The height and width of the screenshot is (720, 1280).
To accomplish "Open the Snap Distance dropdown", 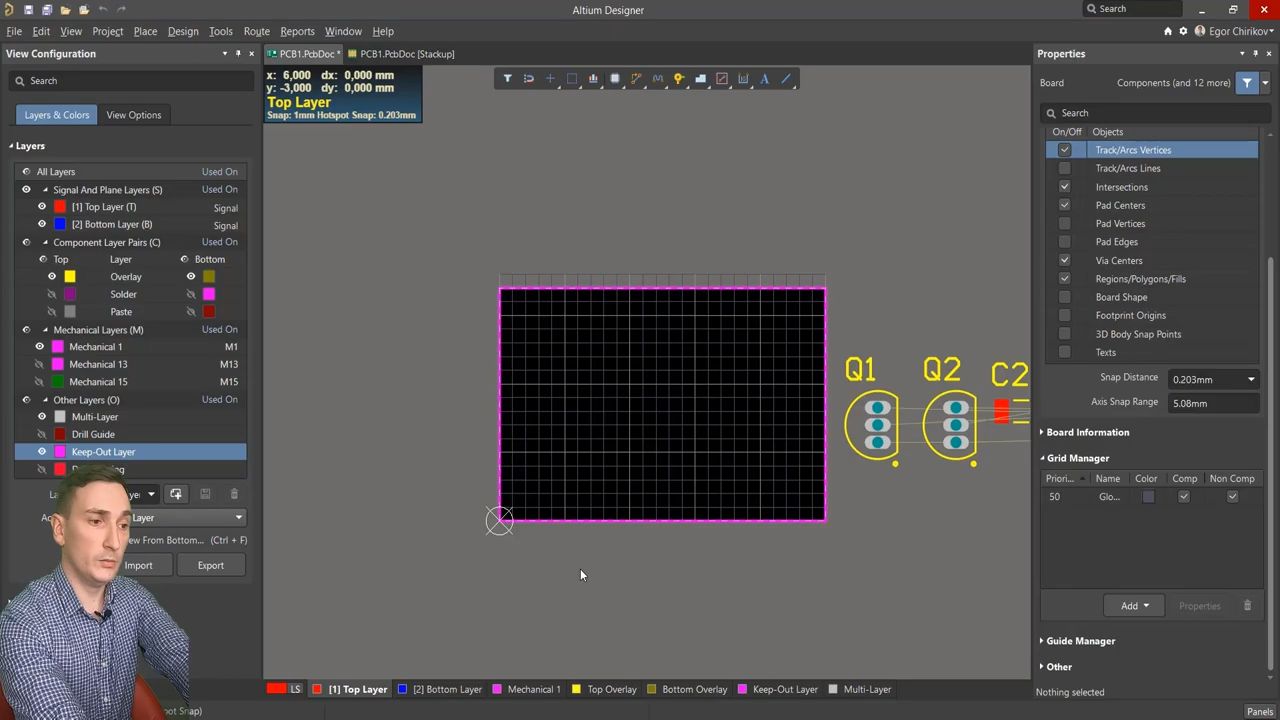I will click(x=1251, y=380).
